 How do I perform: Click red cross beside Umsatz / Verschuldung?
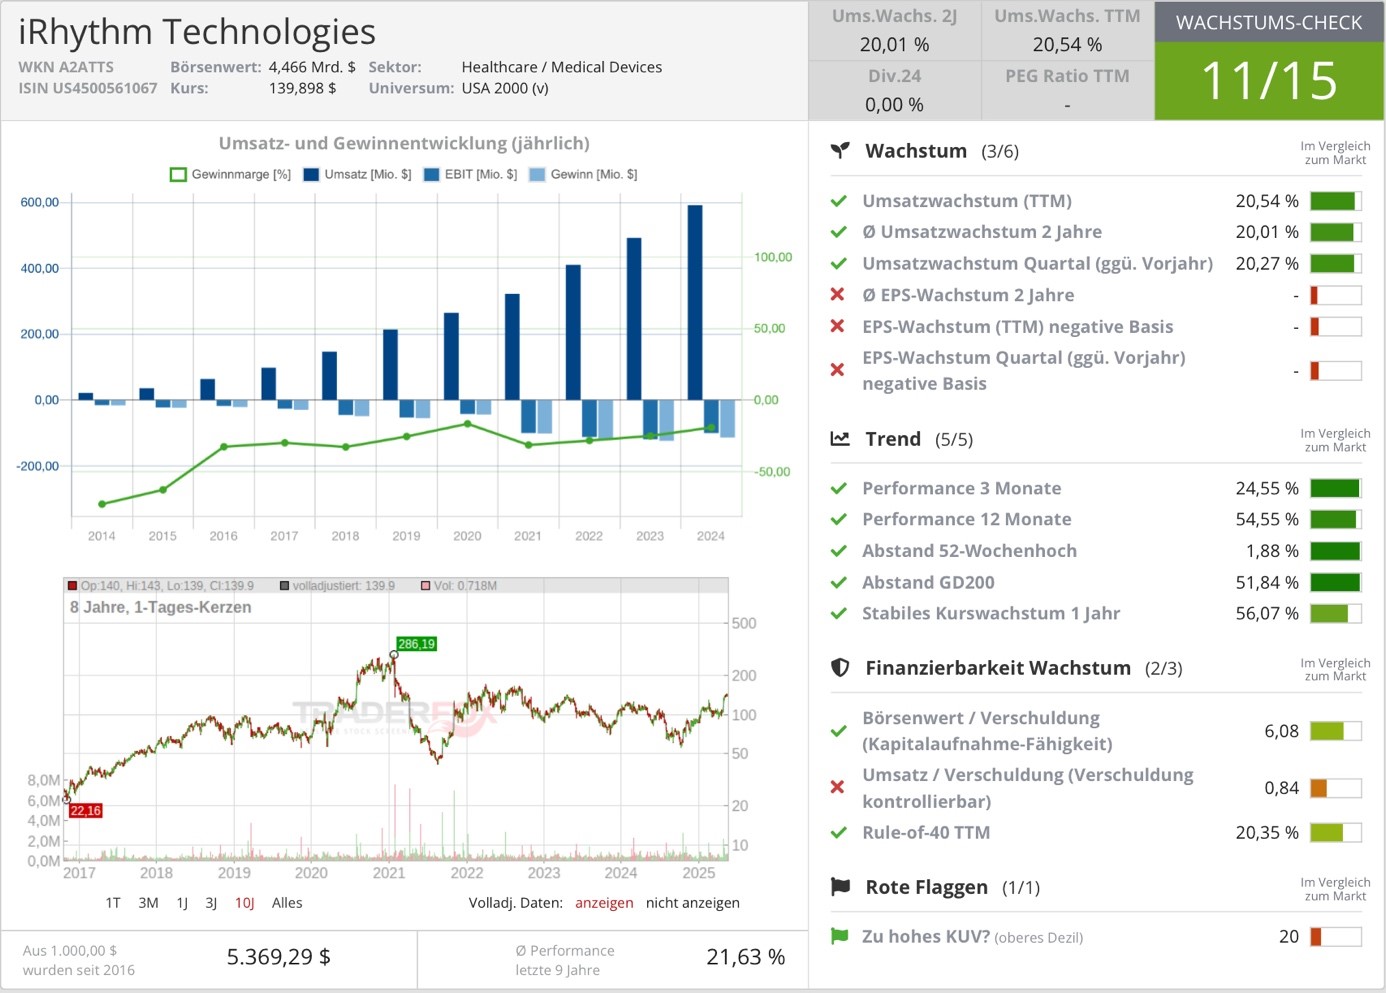tap(838, 788)
